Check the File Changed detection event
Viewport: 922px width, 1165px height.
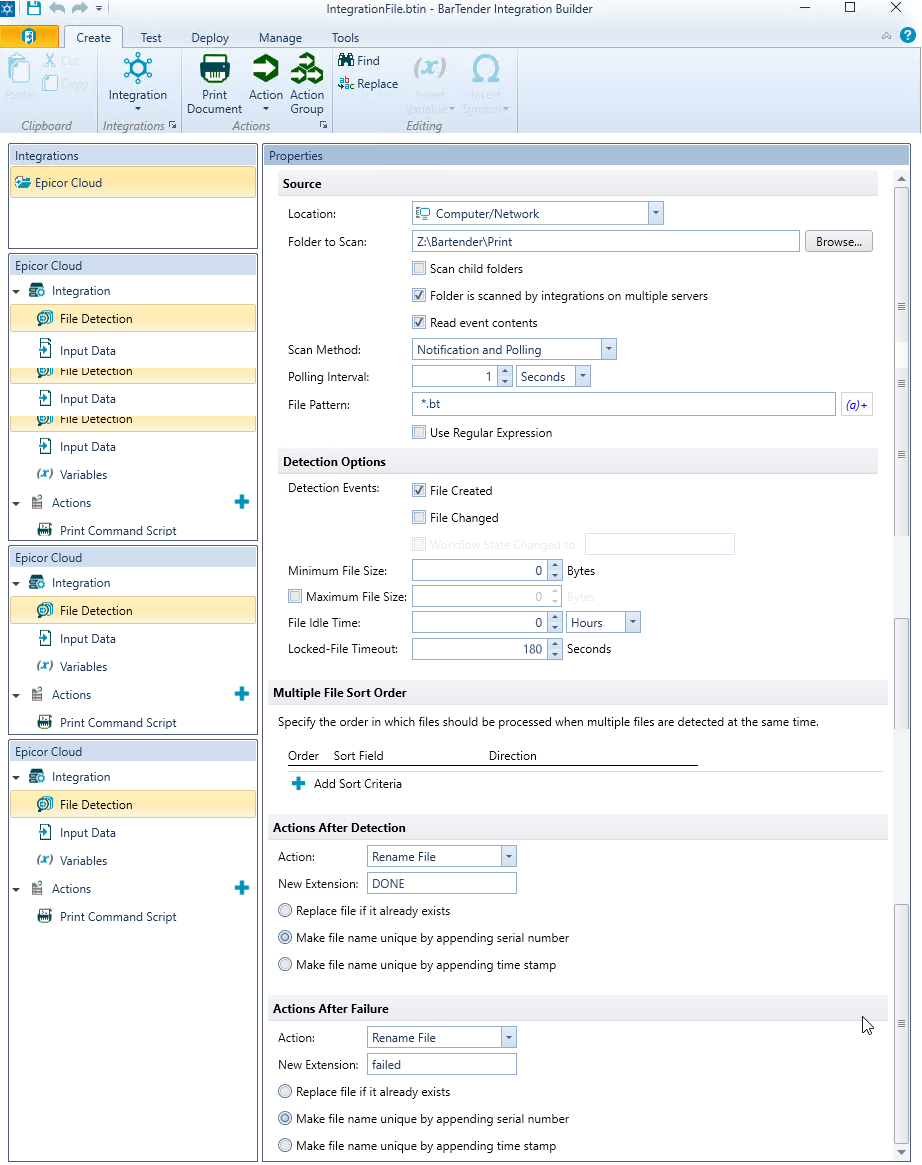coord(420,518)
